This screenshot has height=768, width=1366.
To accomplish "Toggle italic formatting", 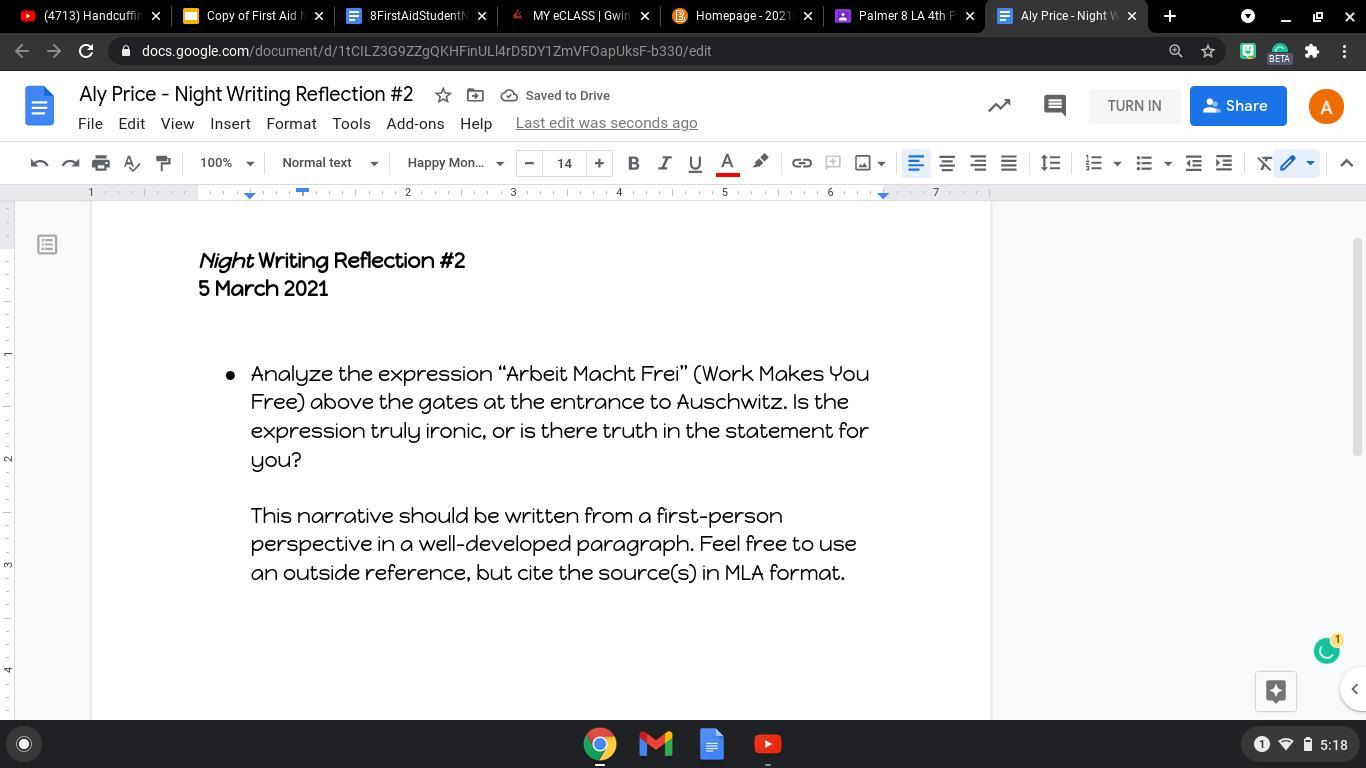I will [x=664, y=163].
